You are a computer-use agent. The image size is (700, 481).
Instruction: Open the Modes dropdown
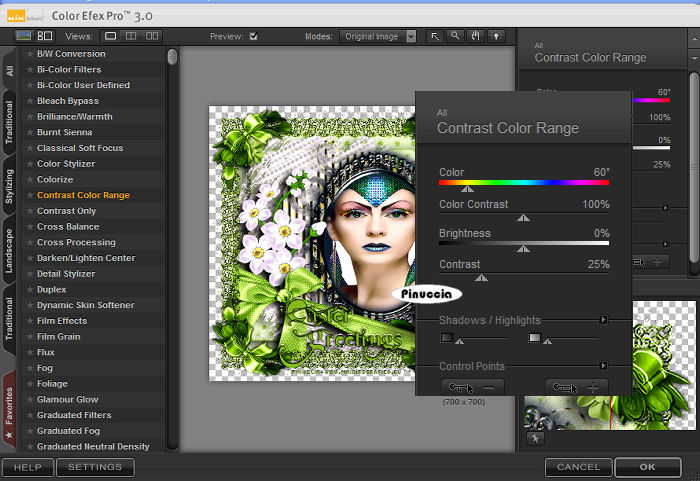coord(377,37)
